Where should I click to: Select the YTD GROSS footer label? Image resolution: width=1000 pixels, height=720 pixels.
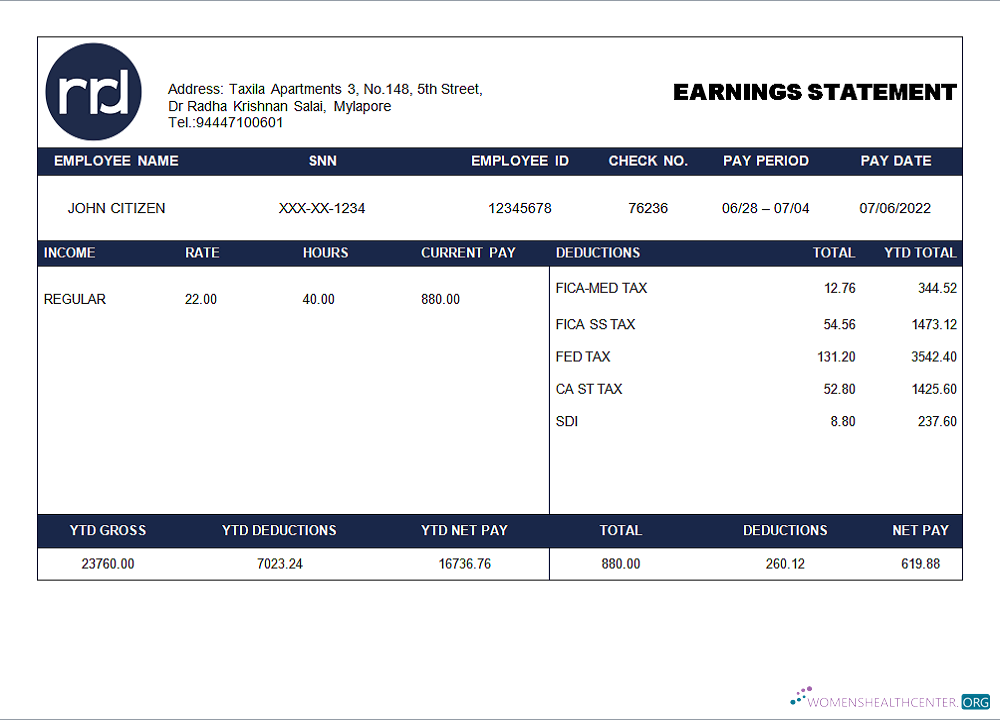(107, 531)
